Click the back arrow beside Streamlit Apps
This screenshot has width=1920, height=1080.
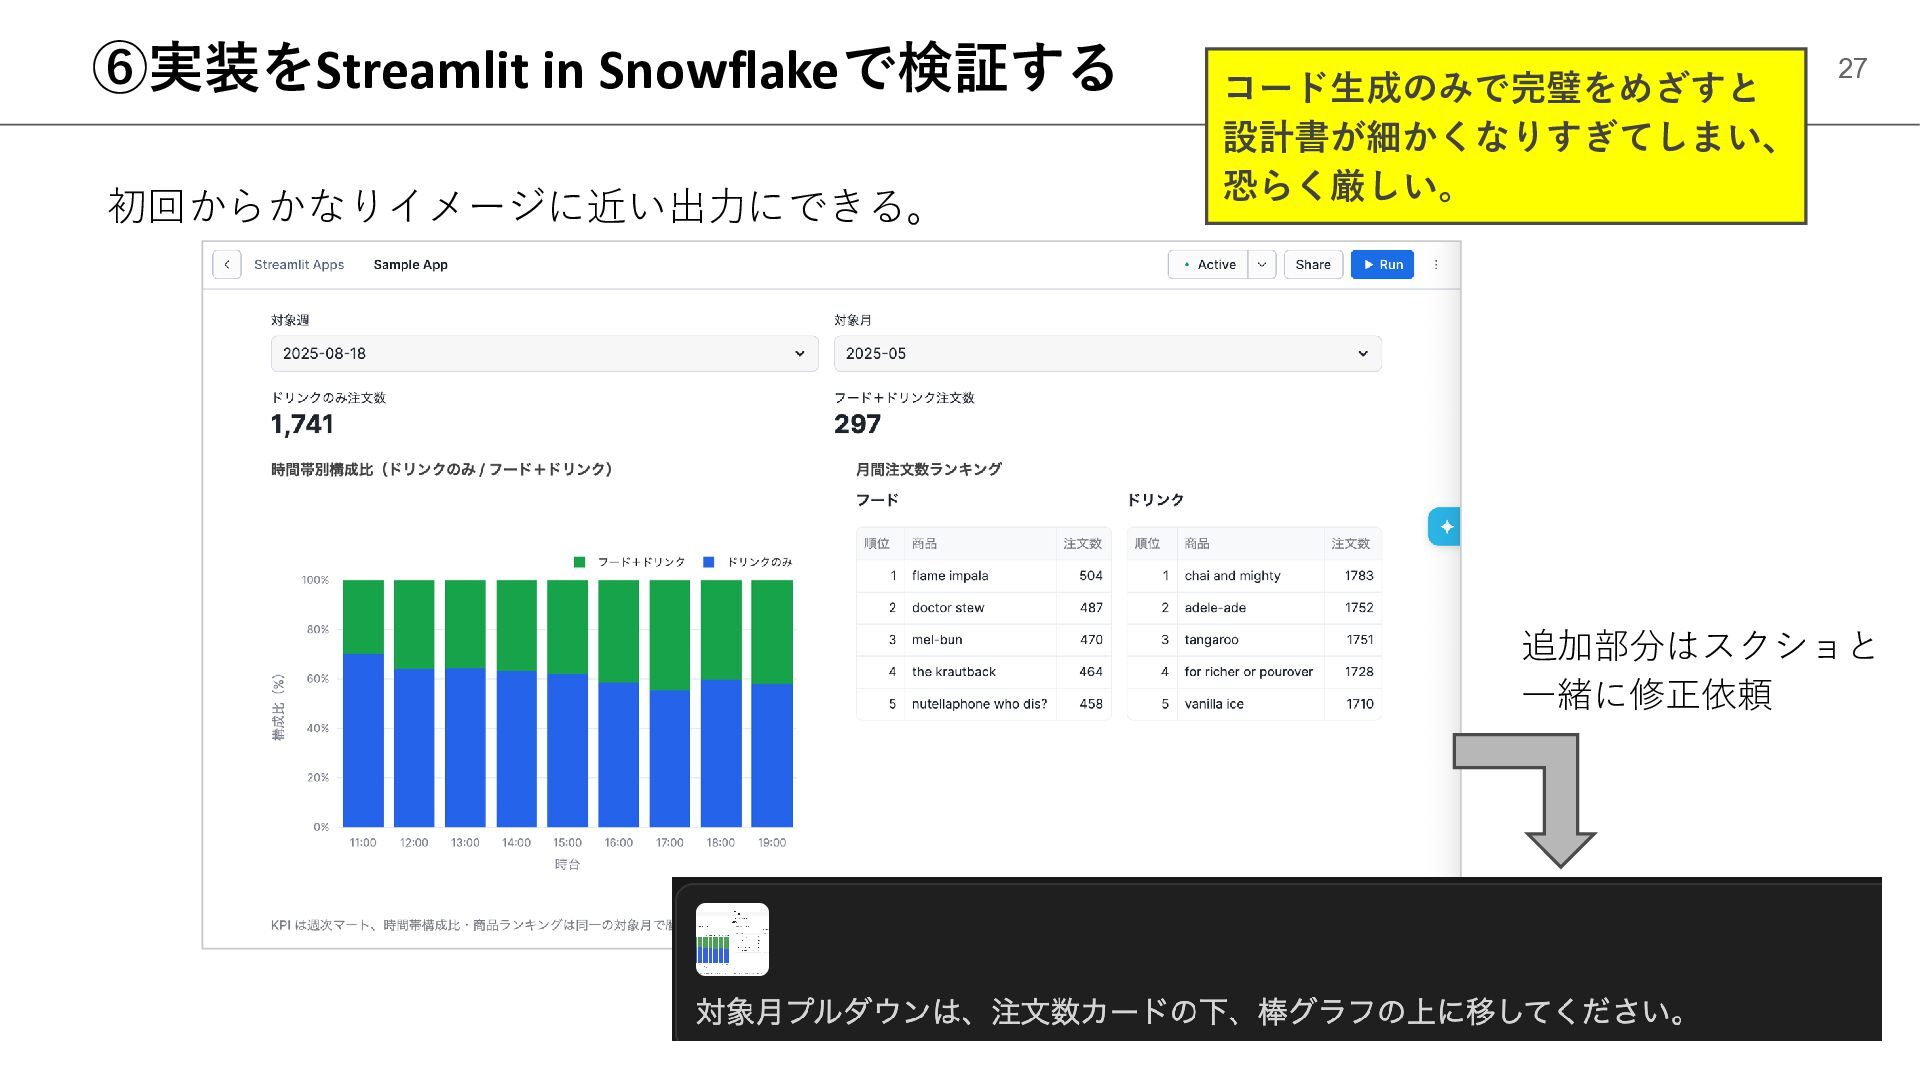(227, 265)
